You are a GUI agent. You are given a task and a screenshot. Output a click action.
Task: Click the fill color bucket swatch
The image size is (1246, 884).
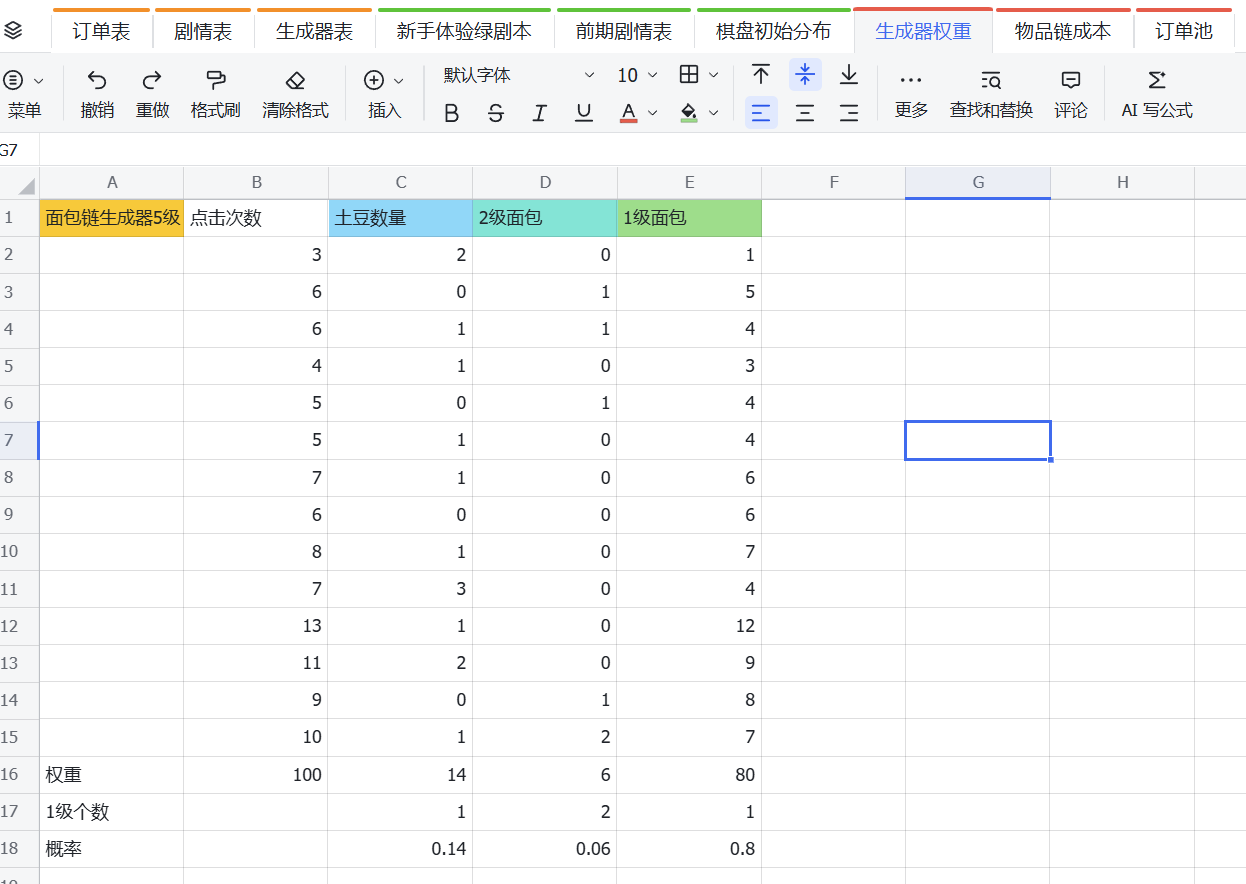coord(689,112)
